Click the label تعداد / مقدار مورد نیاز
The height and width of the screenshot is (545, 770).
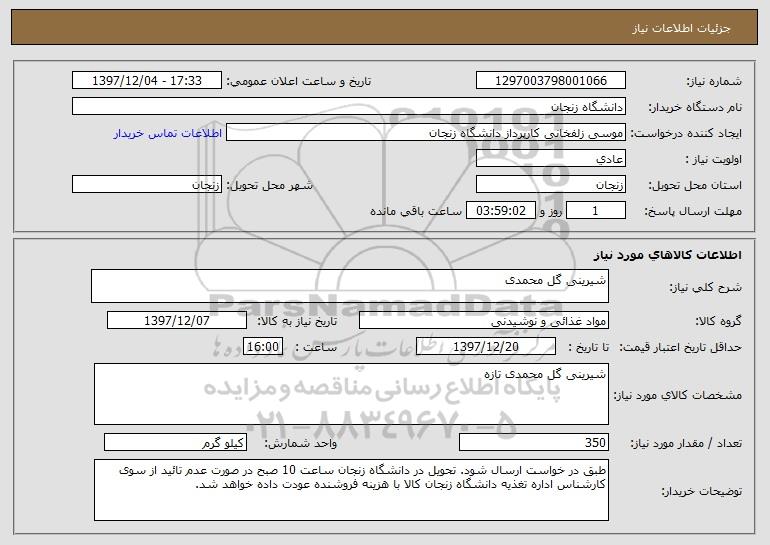[x=686, y=443]
